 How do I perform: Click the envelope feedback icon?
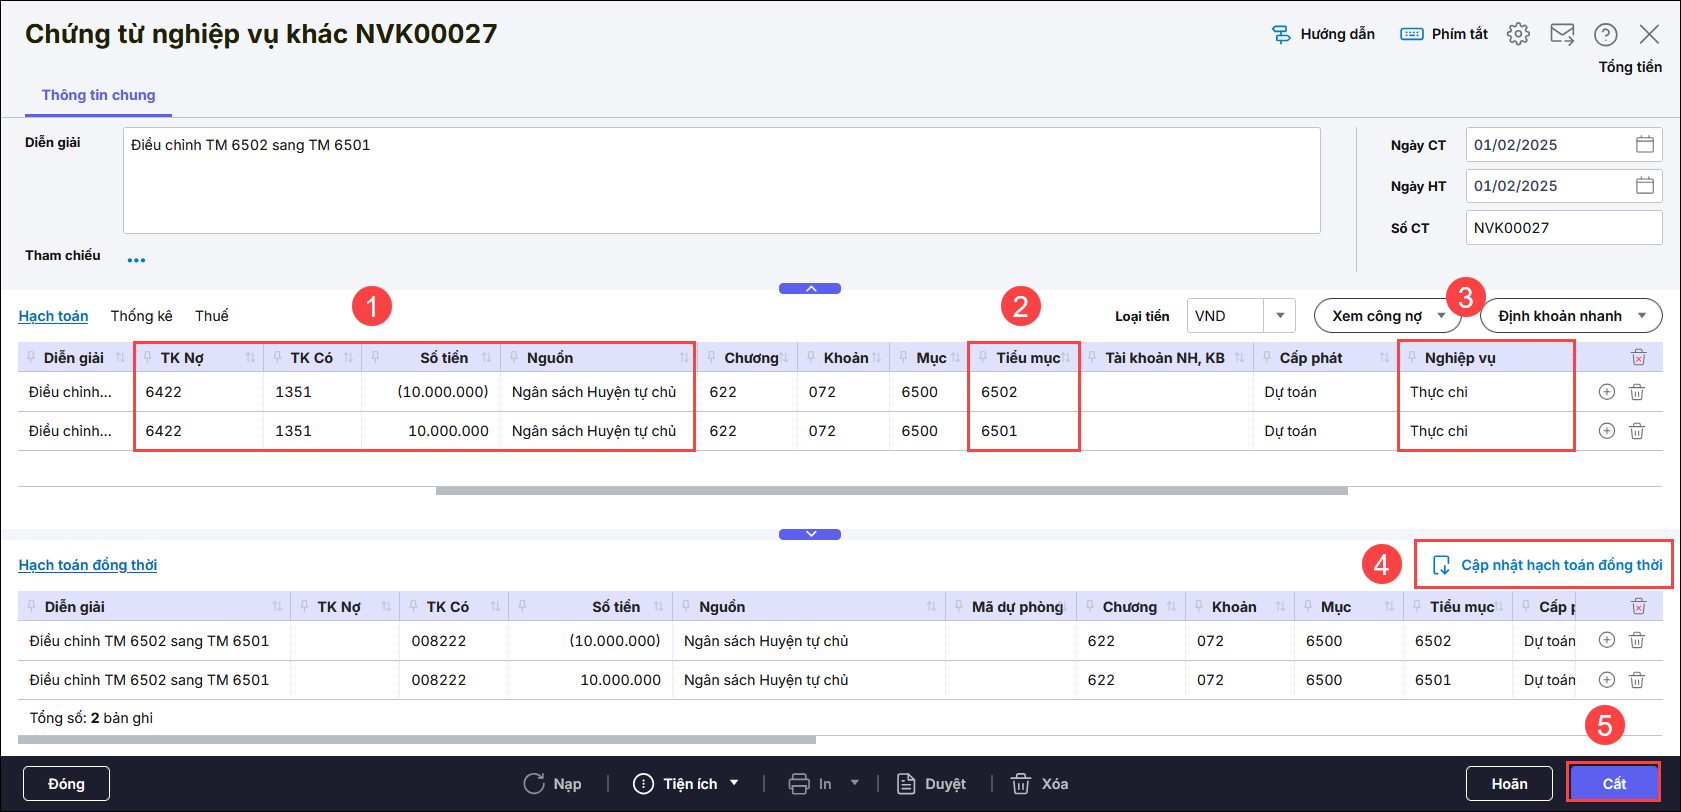1562,34
